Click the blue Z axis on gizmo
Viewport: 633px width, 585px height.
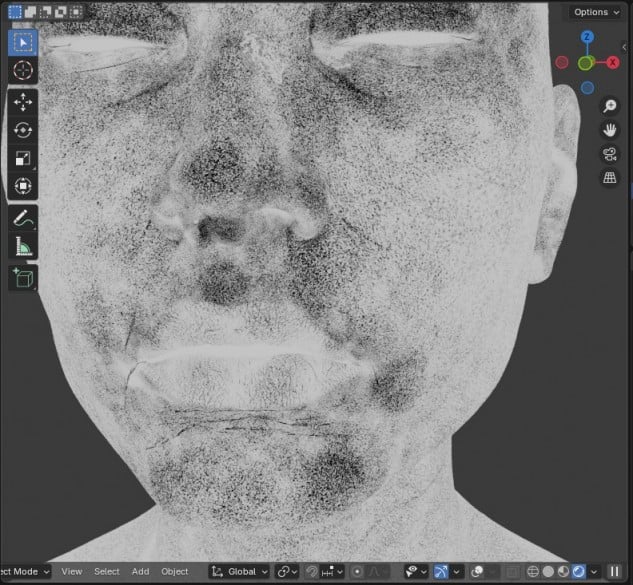(x=588, y=37)
